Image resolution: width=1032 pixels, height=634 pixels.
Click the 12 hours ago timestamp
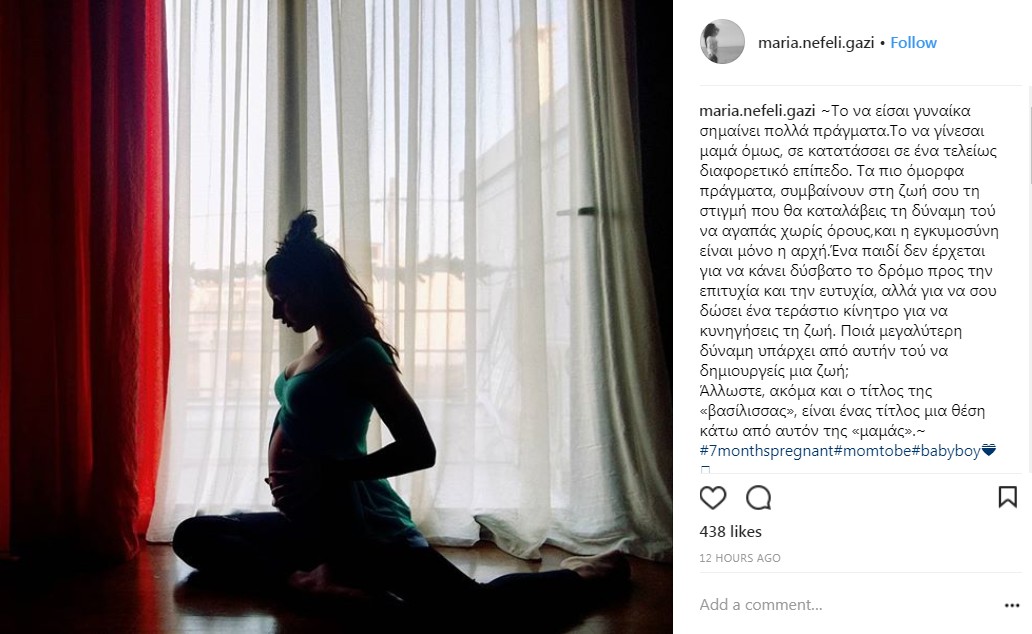[x=740, y=558]
